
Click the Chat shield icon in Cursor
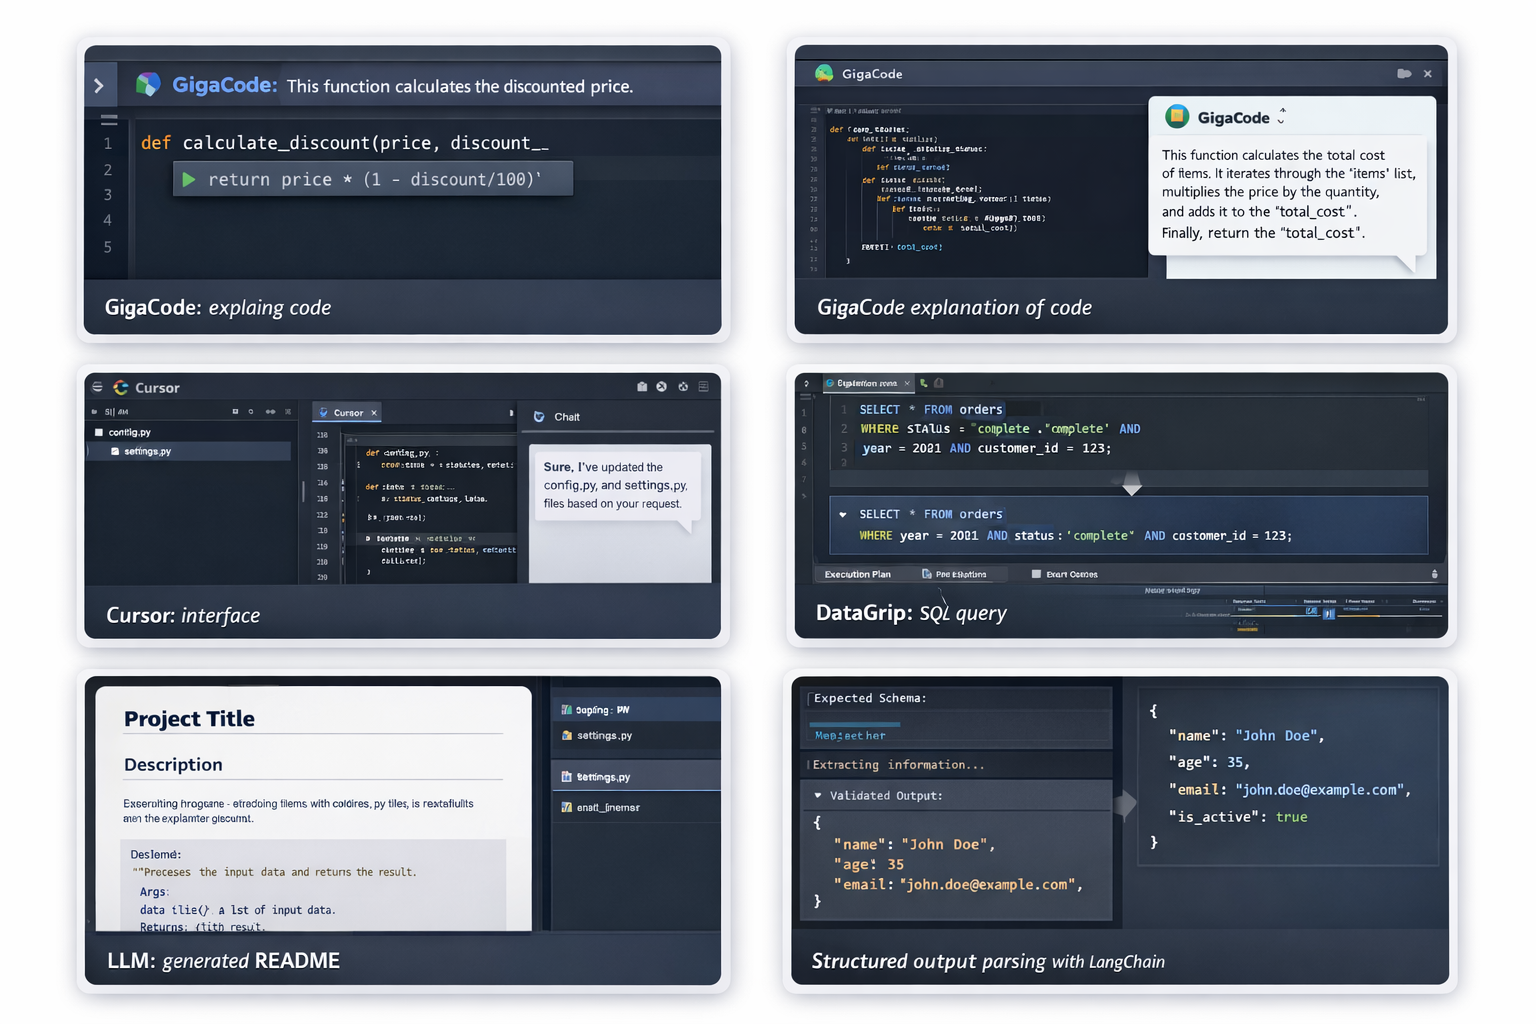[539, 417]
